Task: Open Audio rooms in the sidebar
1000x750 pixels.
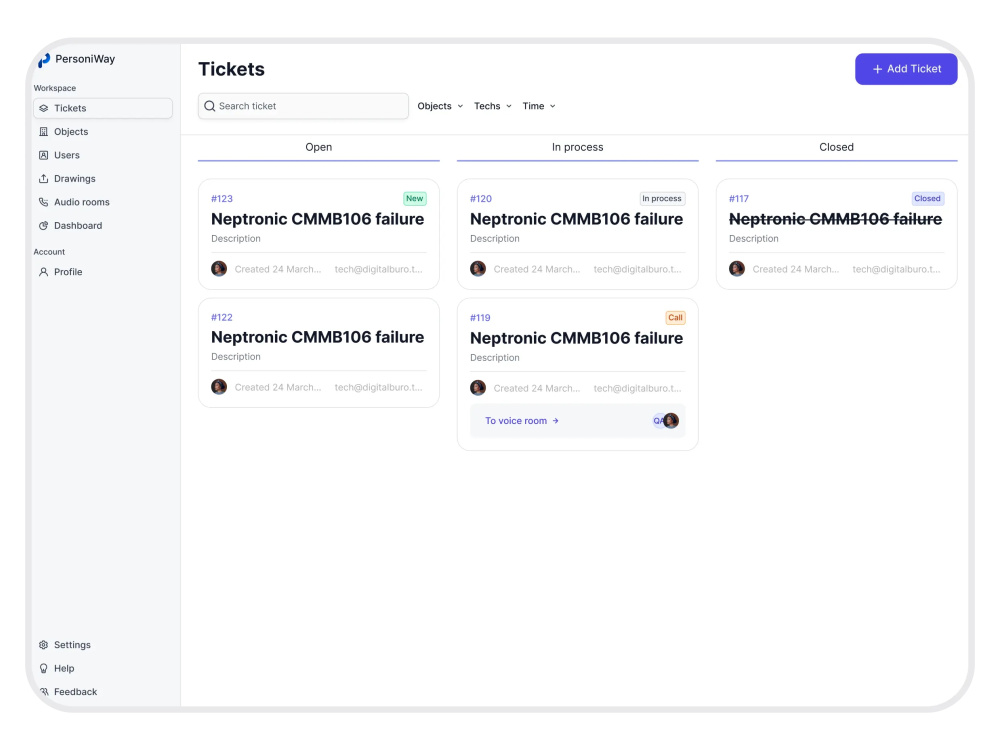Action: click(82, 202)
